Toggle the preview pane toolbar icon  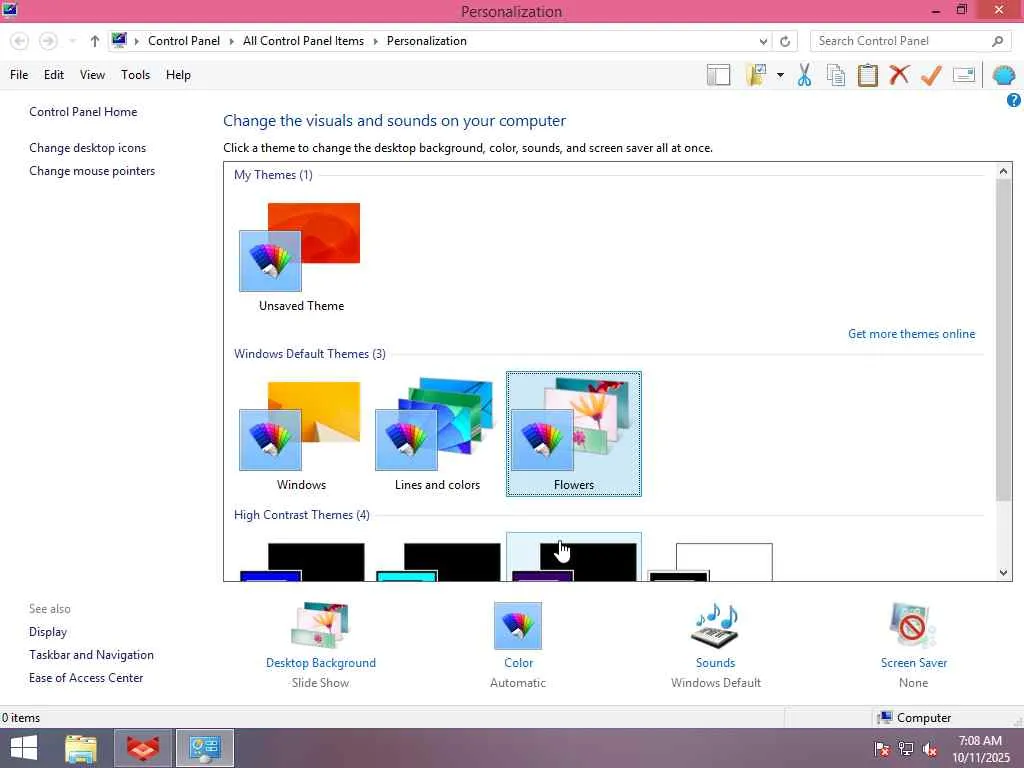pos(718,75)
